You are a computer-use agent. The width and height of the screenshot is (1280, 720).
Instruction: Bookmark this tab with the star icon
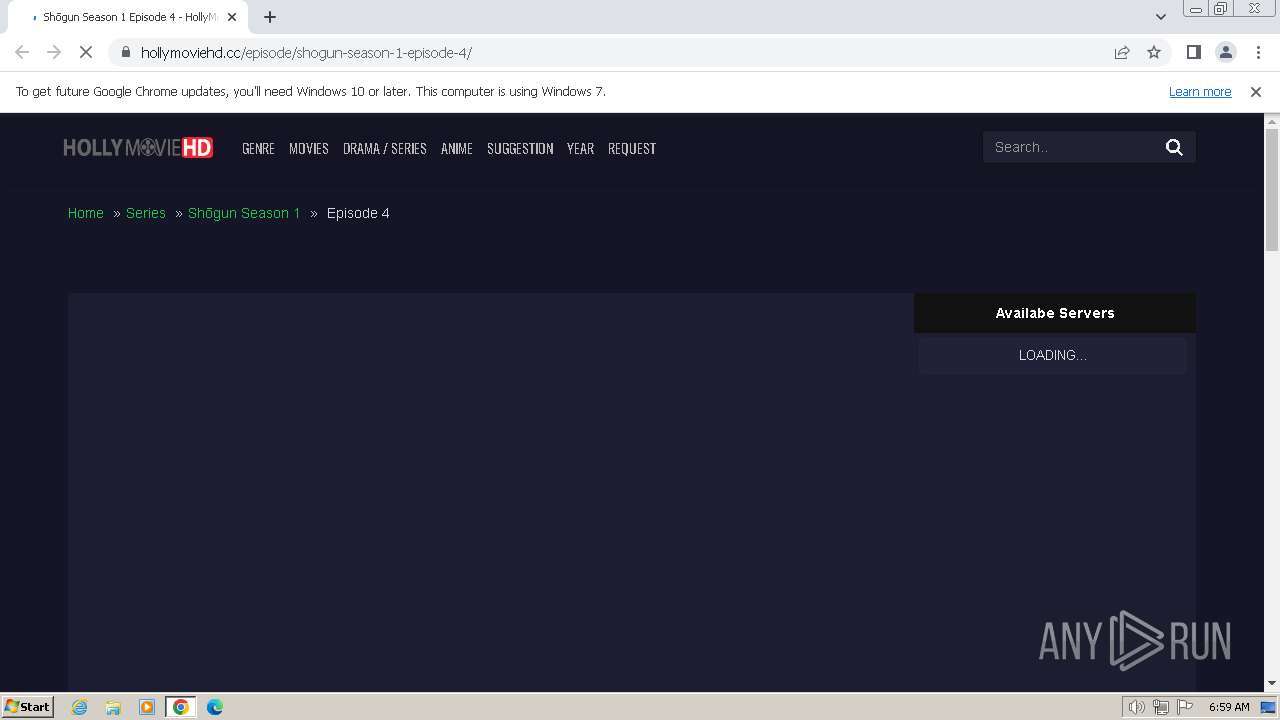click(1154, 52)
